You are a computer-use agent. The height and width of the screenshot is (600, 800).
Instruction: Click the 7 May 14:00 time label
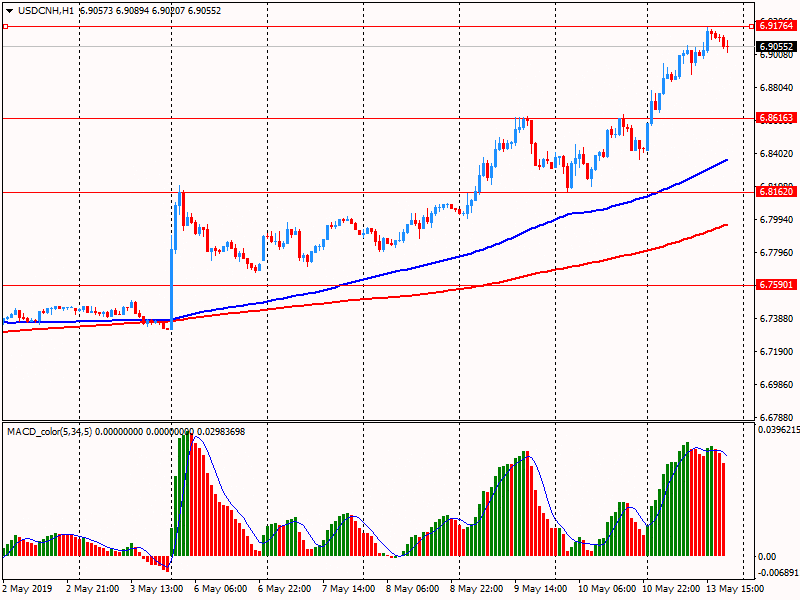pyautogui.click(x=349, y=589)
